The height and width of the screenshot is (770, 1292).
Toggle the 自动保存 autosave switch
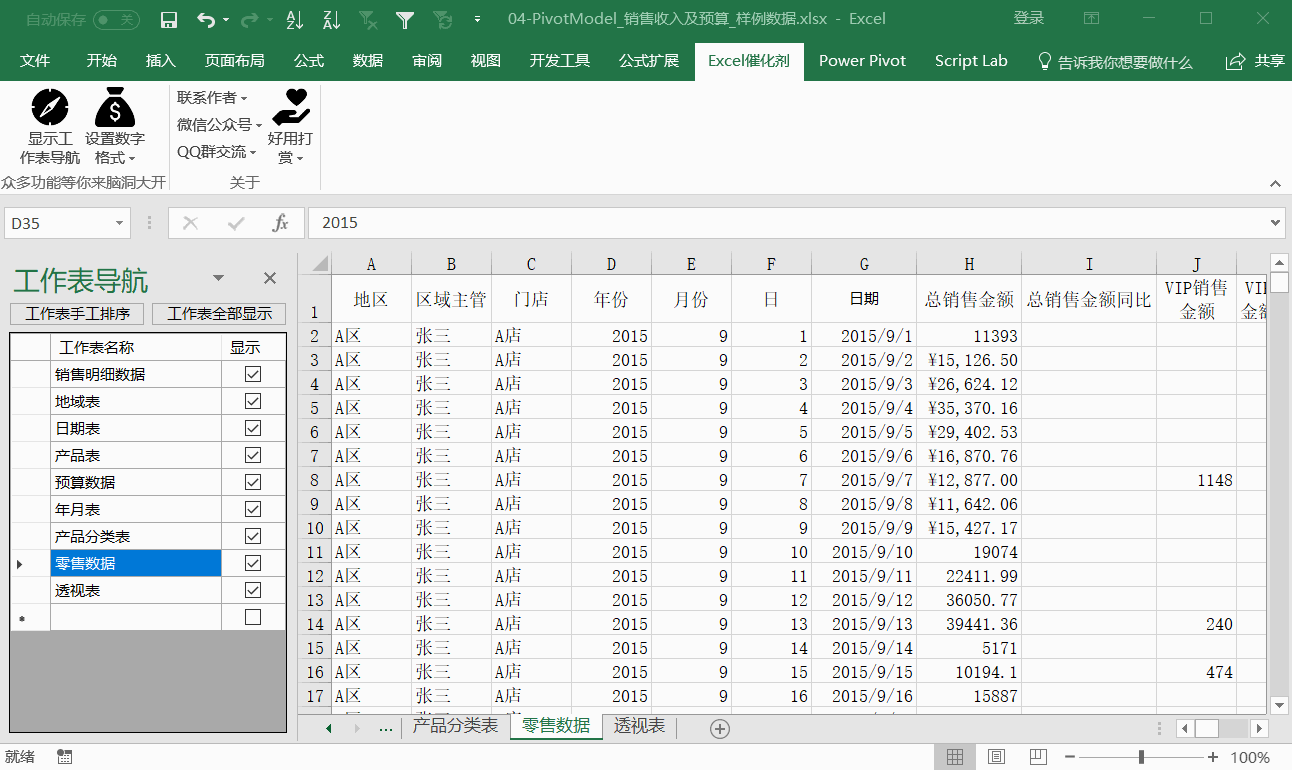[x=116, y=19]
